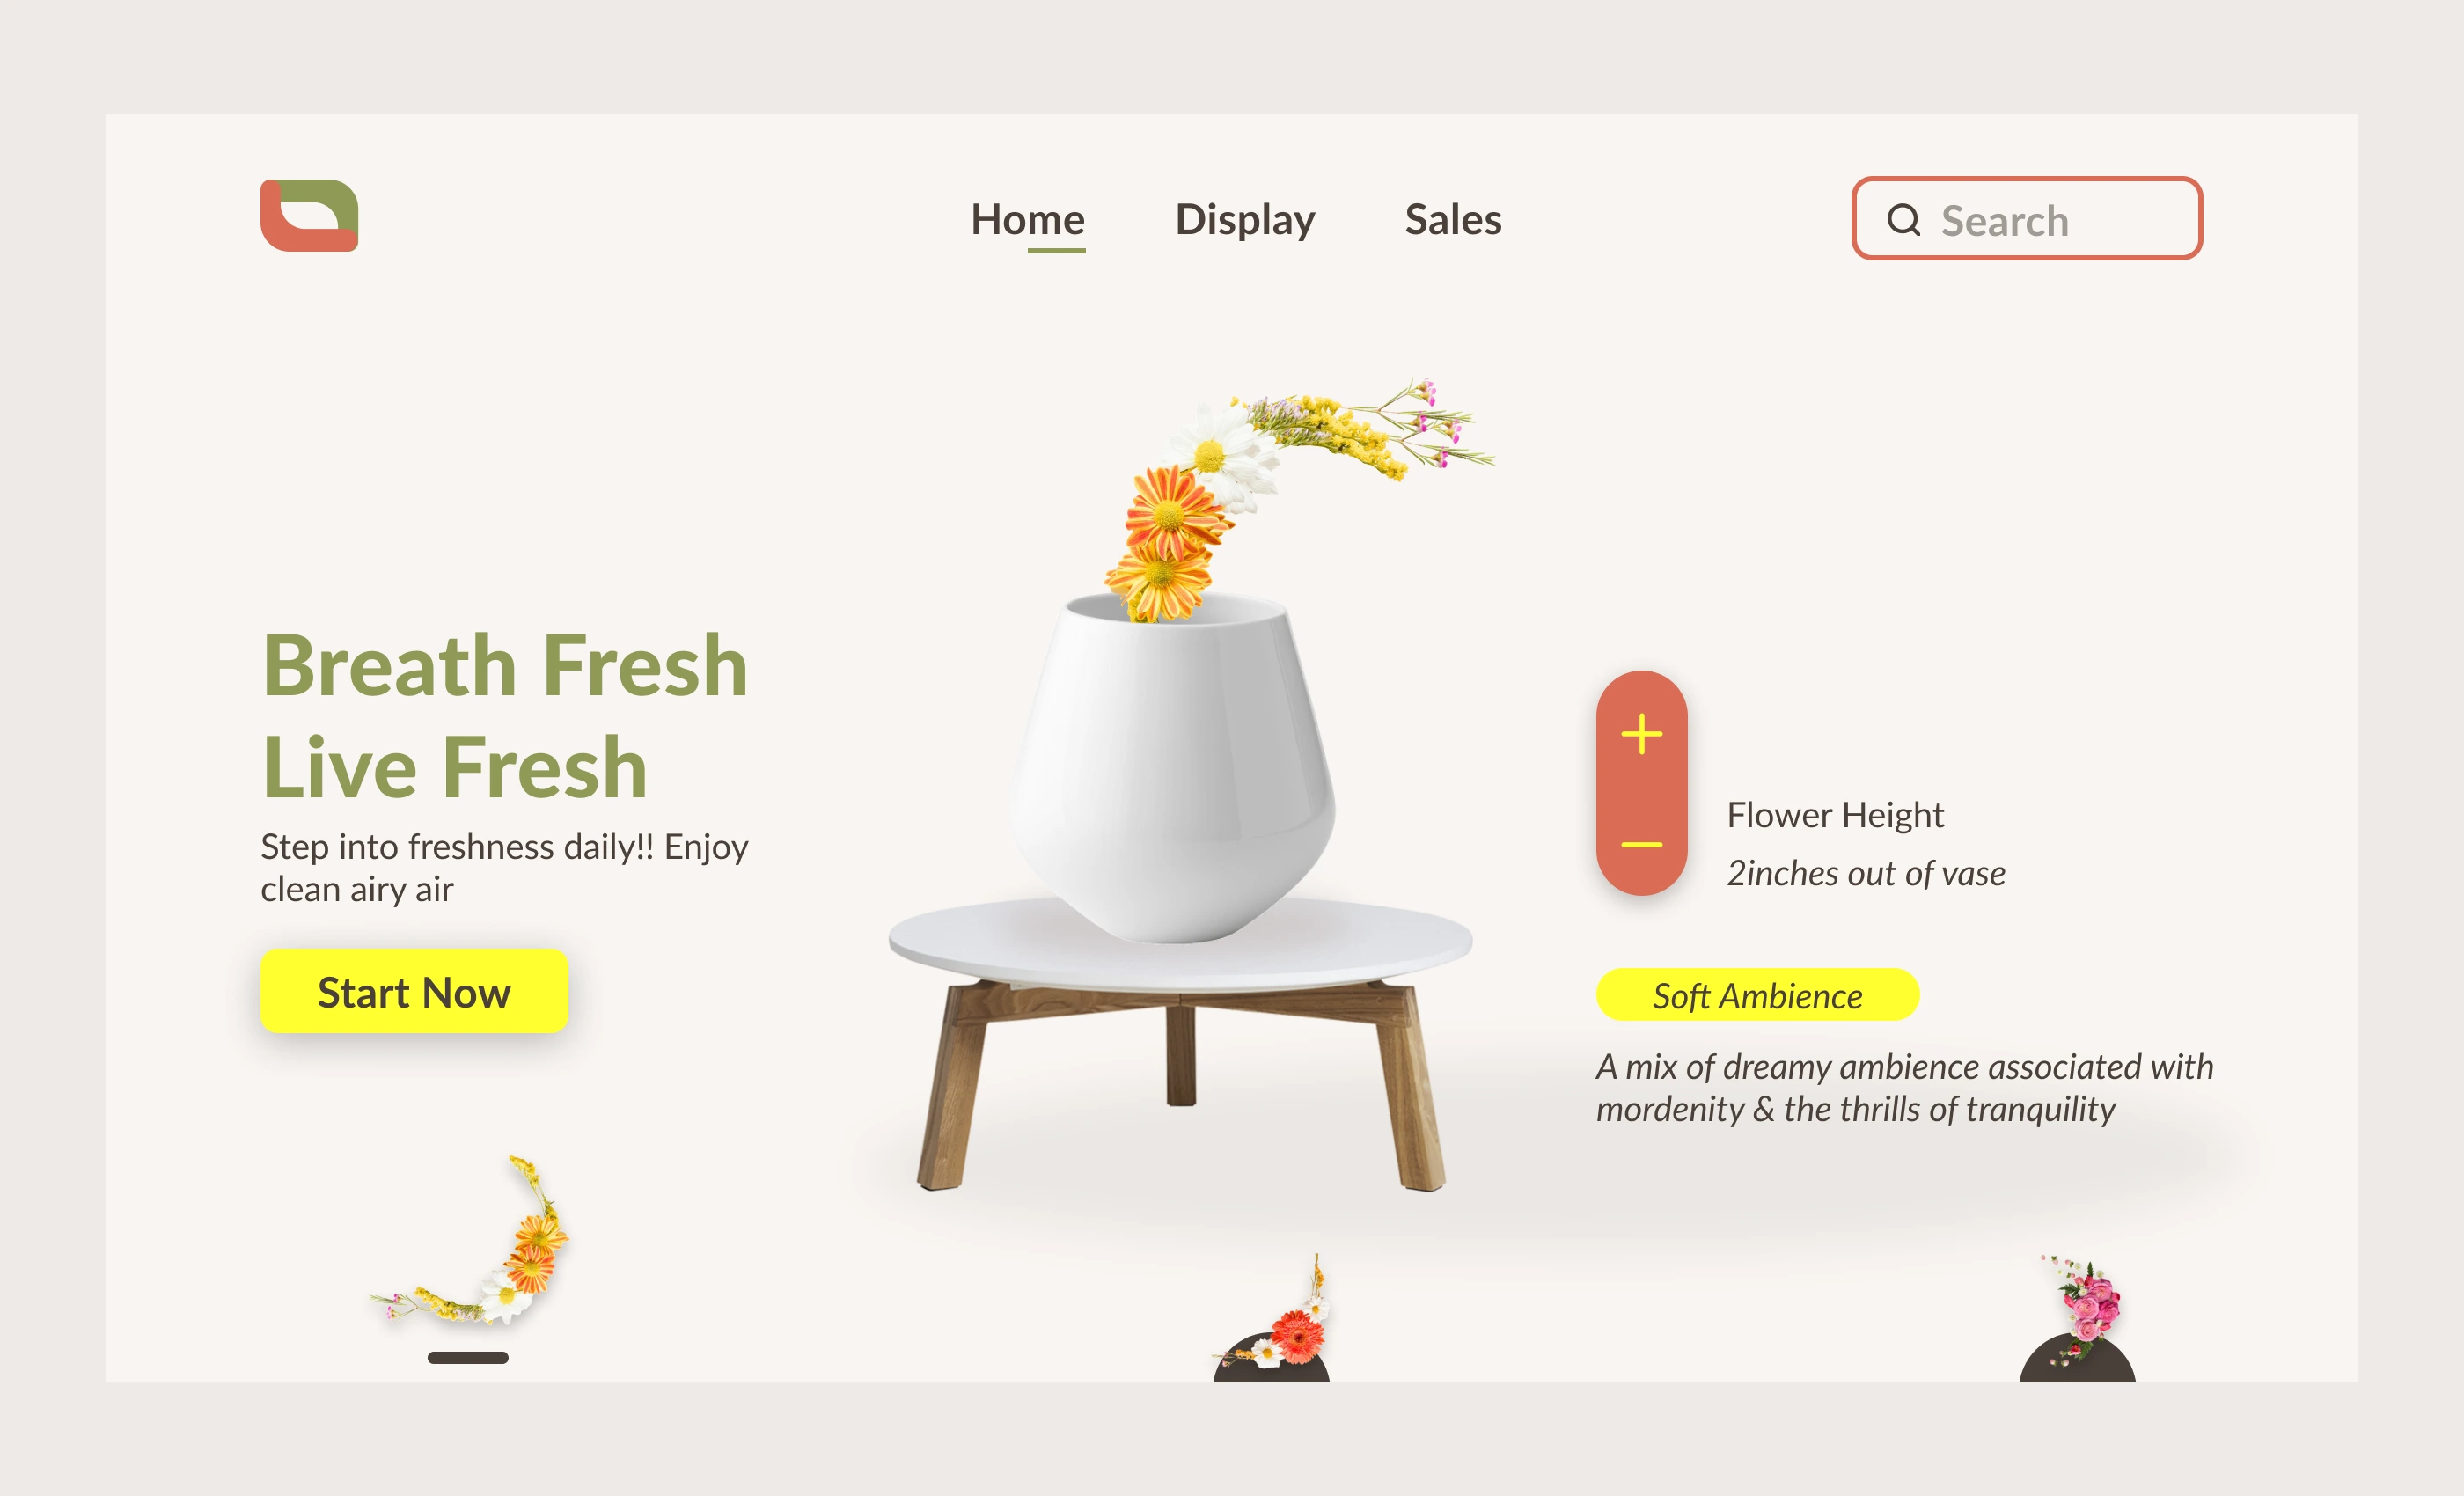Click the green and coral brand logo
This screenshot has width=2464, height=1496.
coord(309,215)
